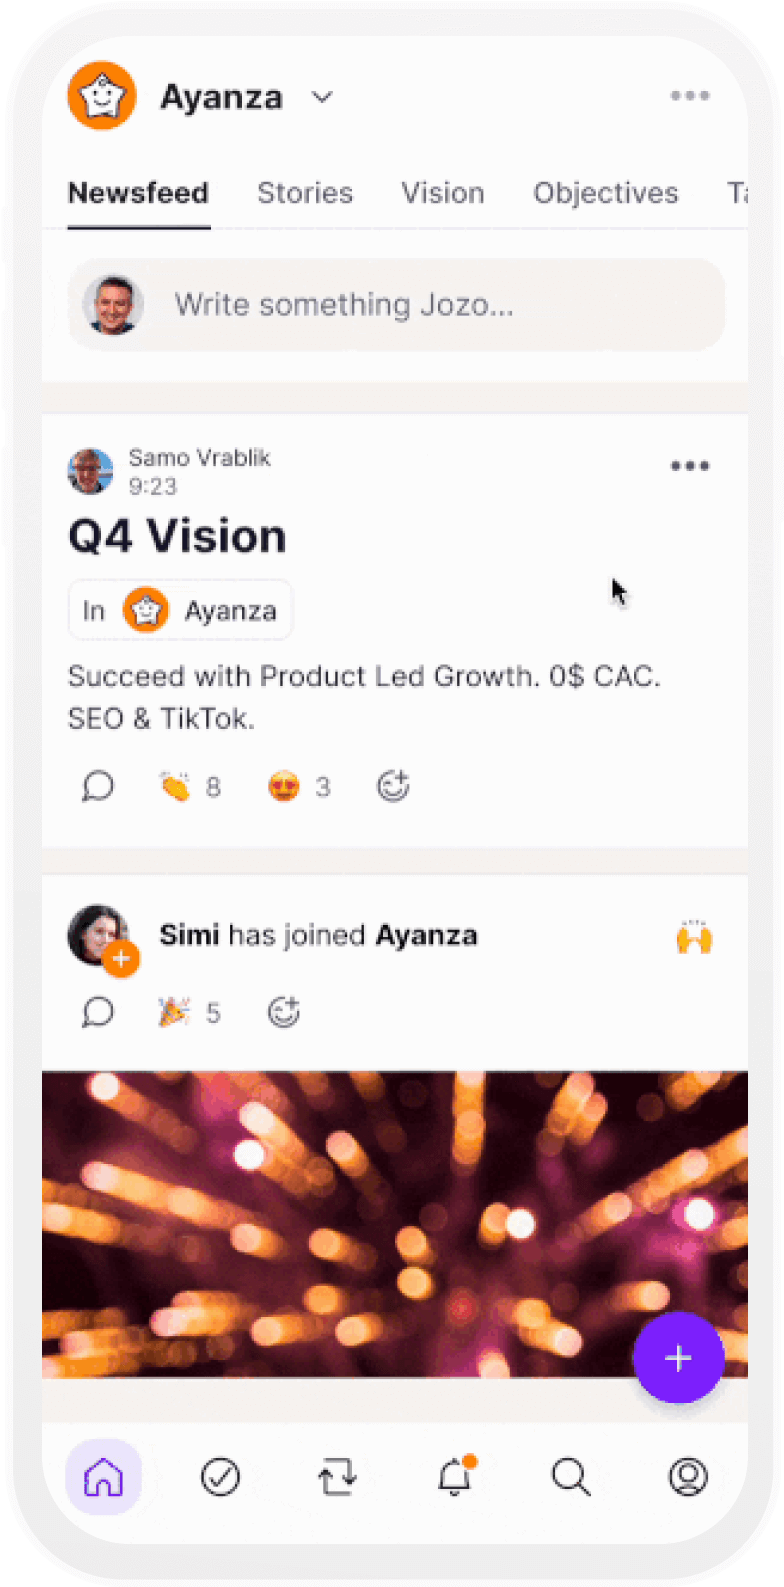Expand the Ayanza workspace dropdown chevron
Screen dimensions: 784x1587
click(322, 97)
